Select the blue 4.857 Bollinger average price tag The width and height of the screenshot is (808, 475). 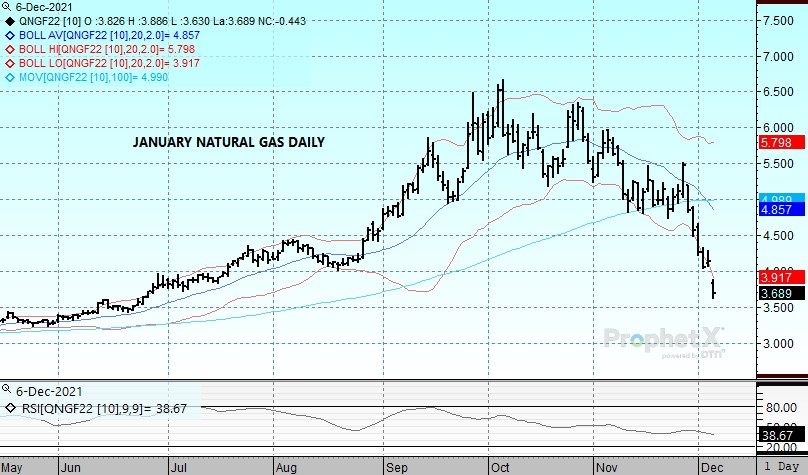tap(777, 212)
